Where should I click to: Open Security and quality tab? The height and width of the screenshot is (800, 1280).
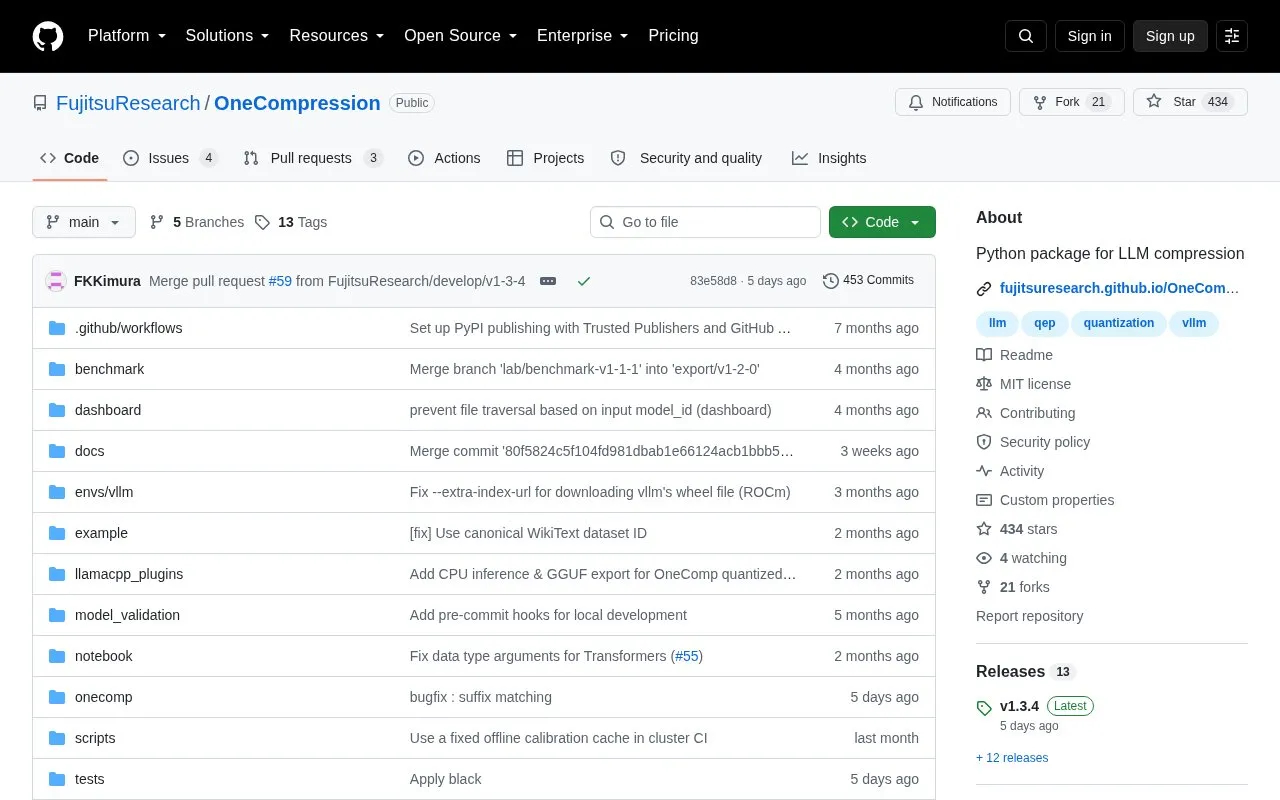coord(686,158)
